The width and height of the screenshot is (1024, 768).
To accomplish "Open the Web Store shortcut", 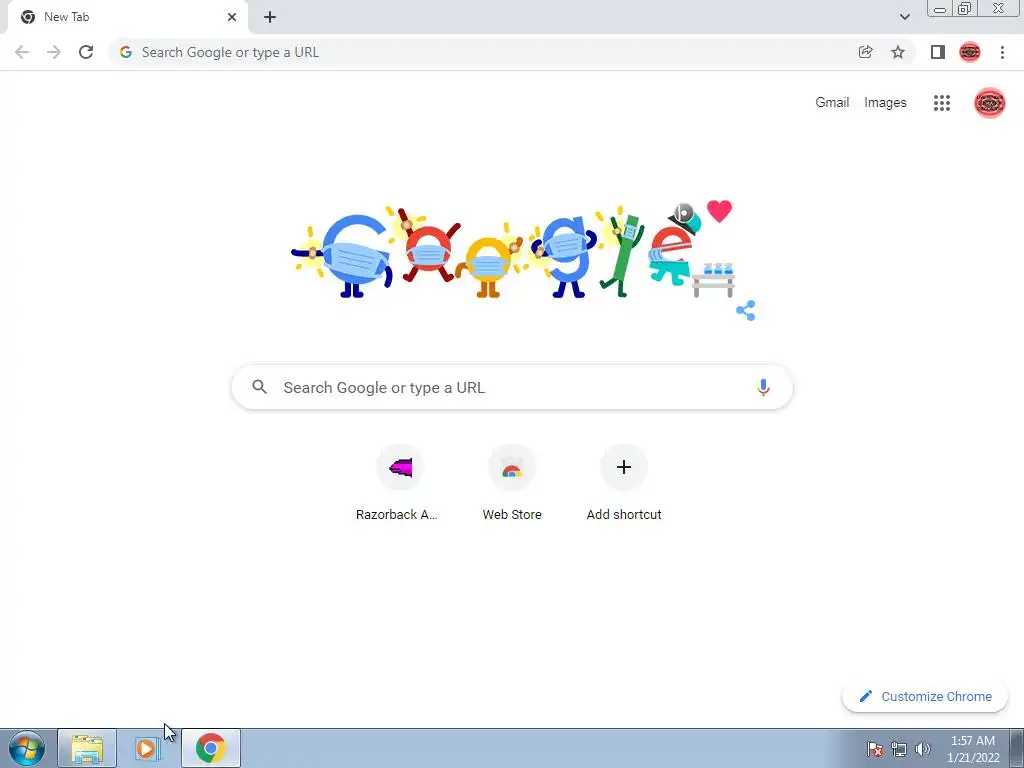I will click(x=512, y=483).
